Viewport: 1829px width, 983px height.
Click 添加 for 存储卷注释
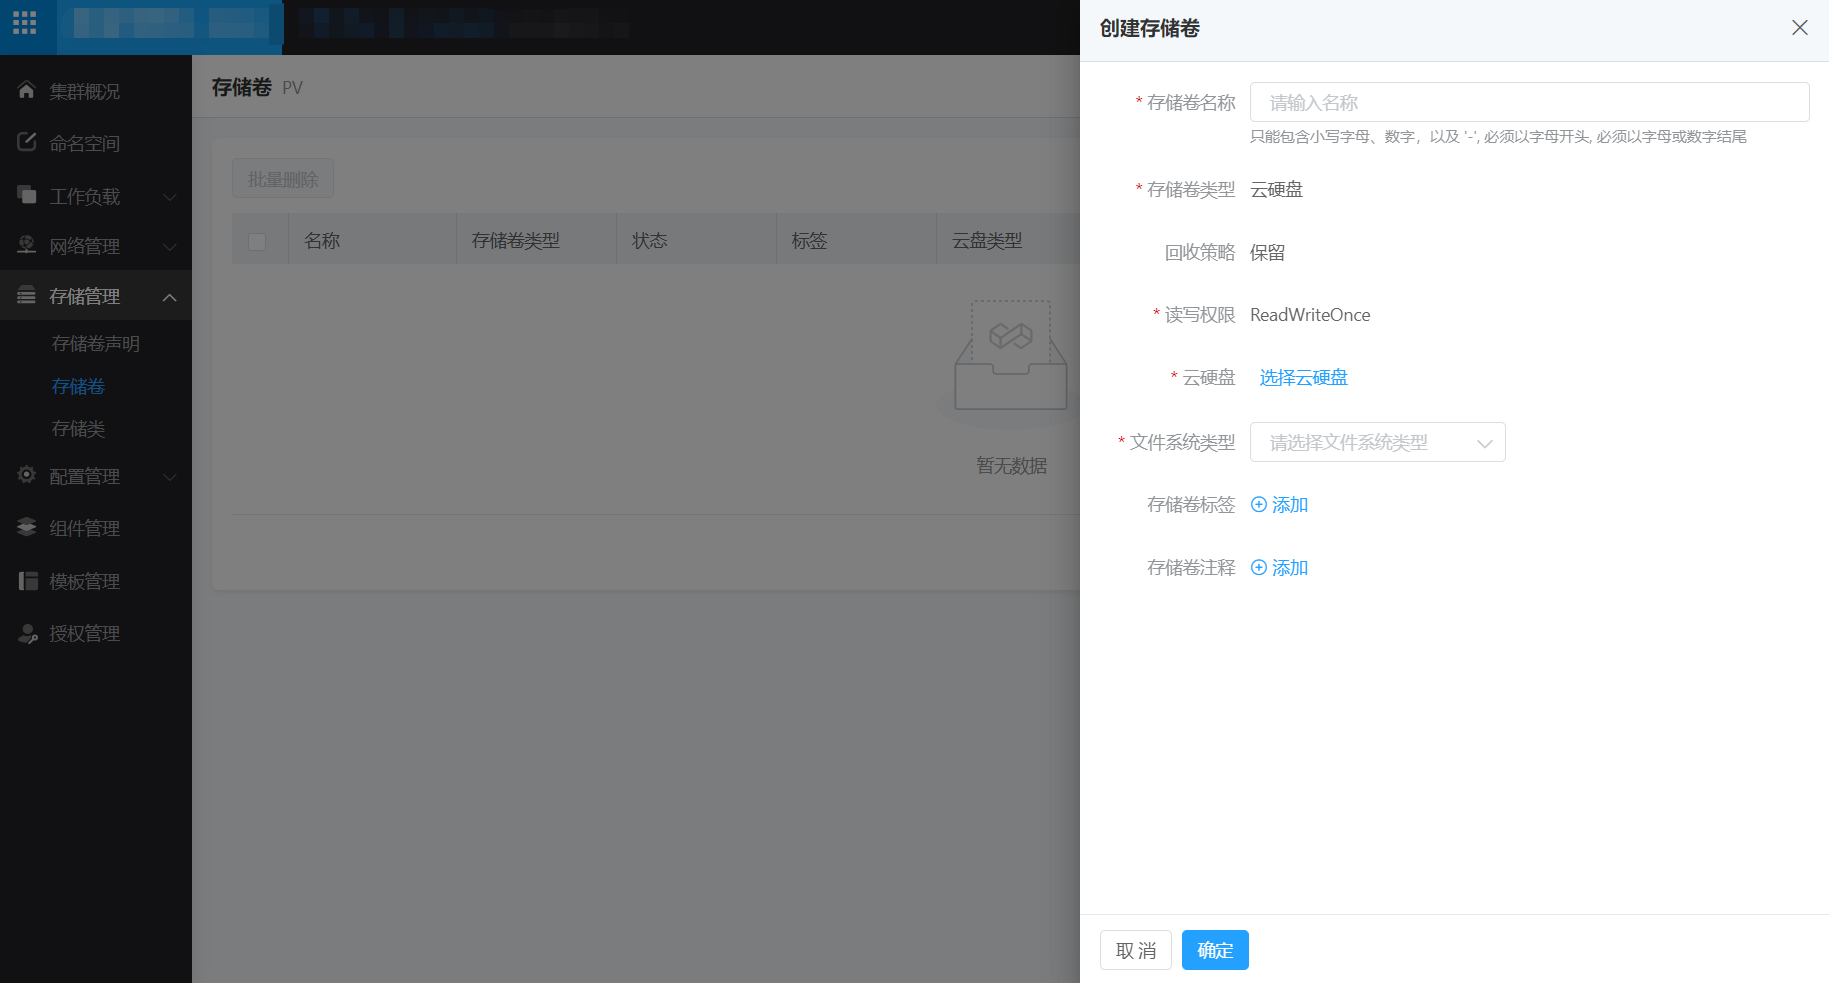(1289, 568)
